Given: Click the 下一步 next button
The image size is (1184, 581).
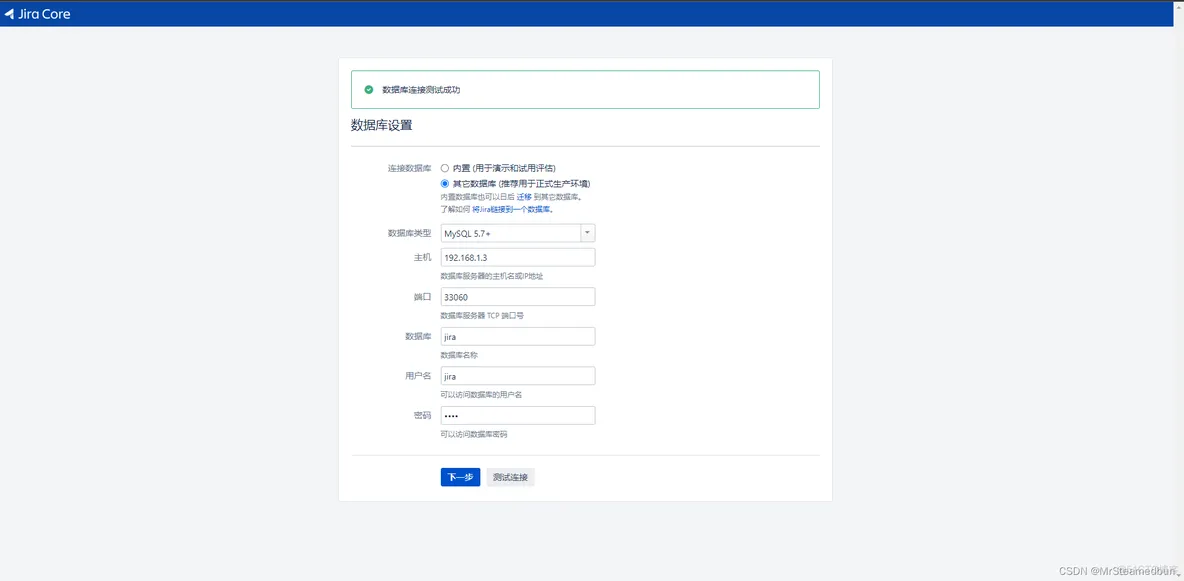Looking at the screenshot, I should point(461,477).
